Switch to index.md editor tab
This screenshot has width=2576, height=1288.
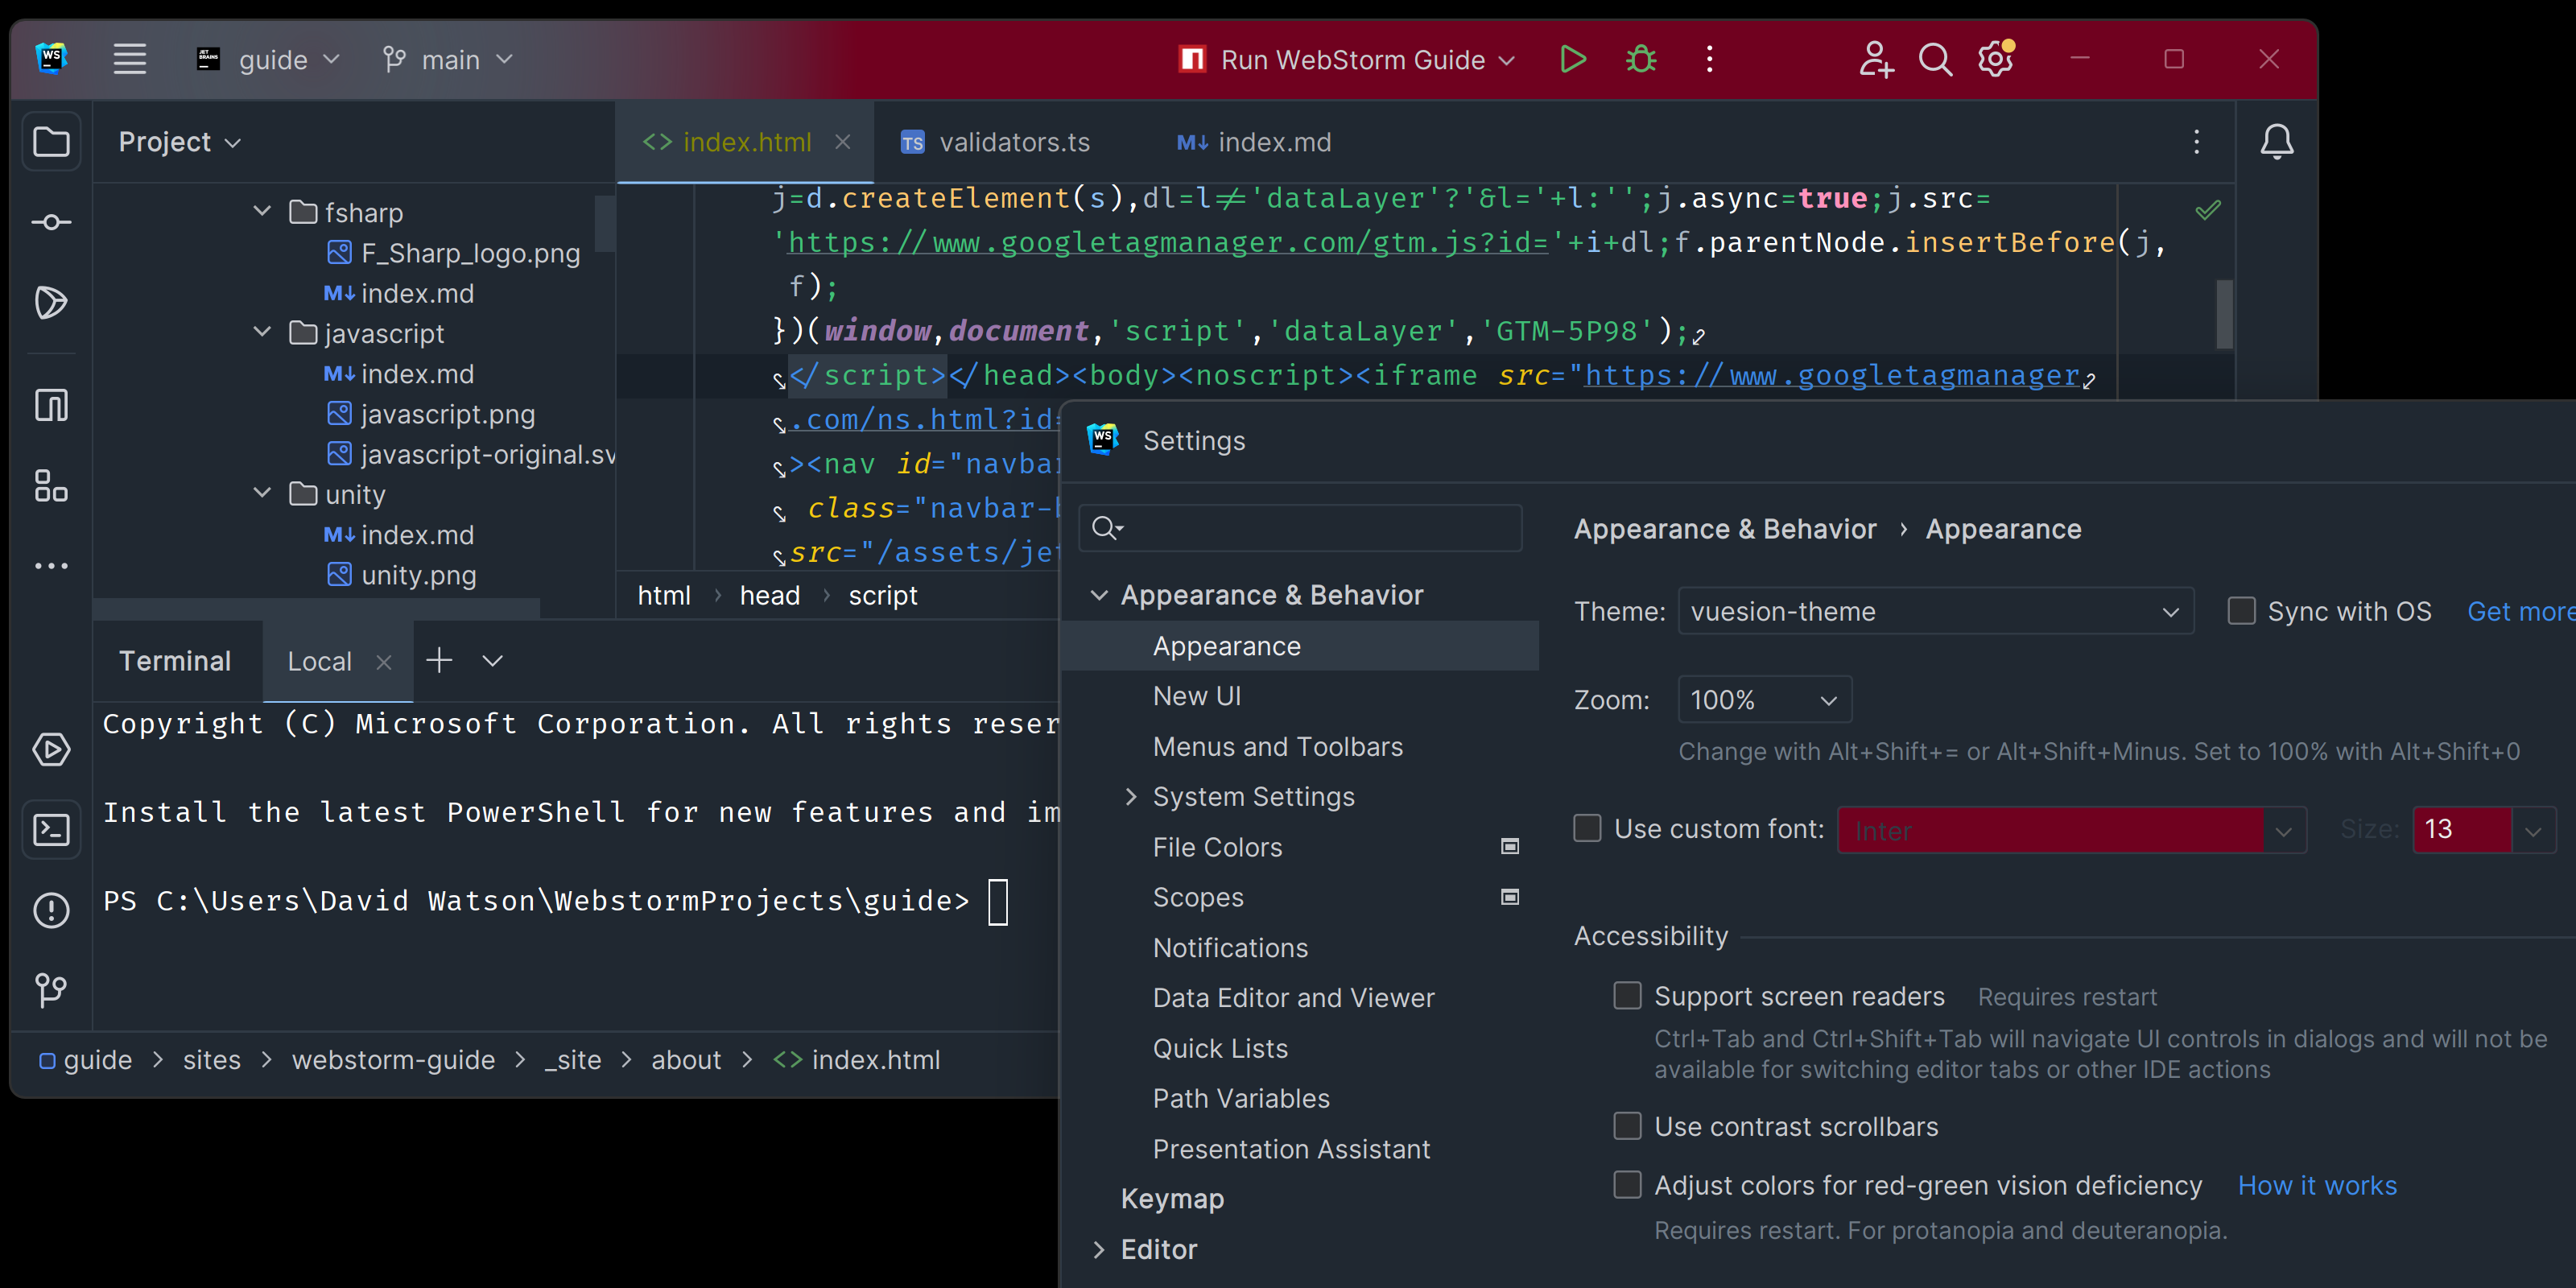click(x=1253, y=142)
